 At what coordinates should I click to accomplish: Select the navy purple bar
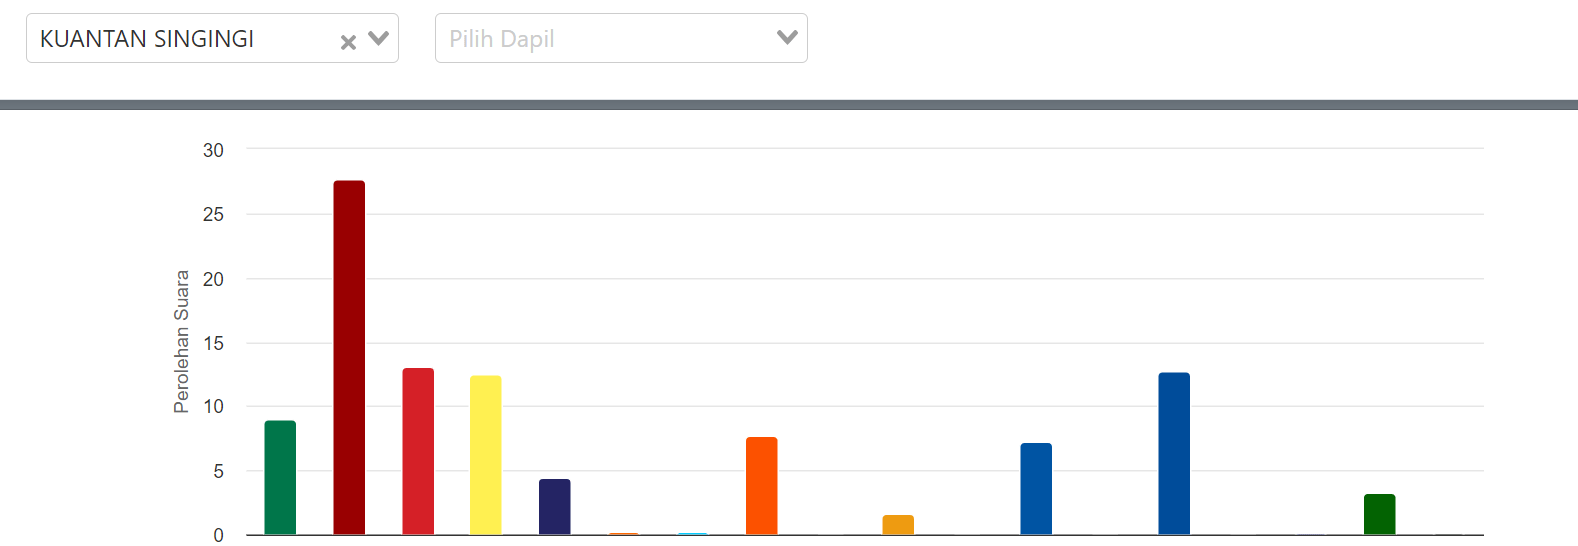(x=554, y=507)
